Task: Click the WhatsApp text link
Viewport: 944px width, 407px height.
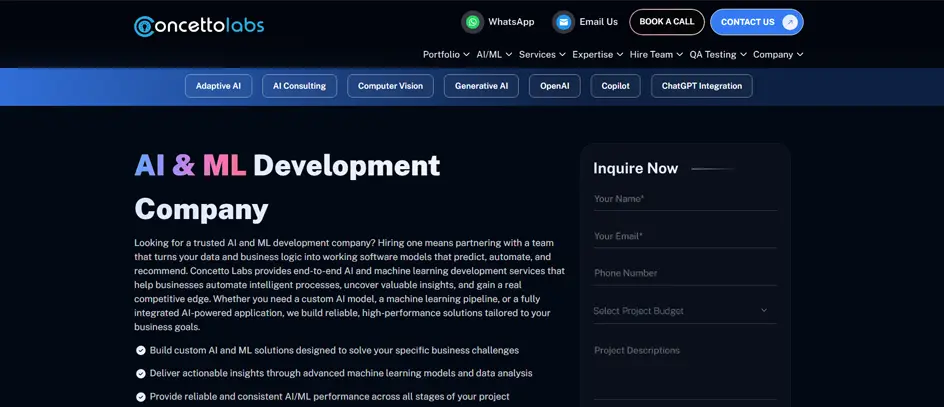Action: point(511,22)
